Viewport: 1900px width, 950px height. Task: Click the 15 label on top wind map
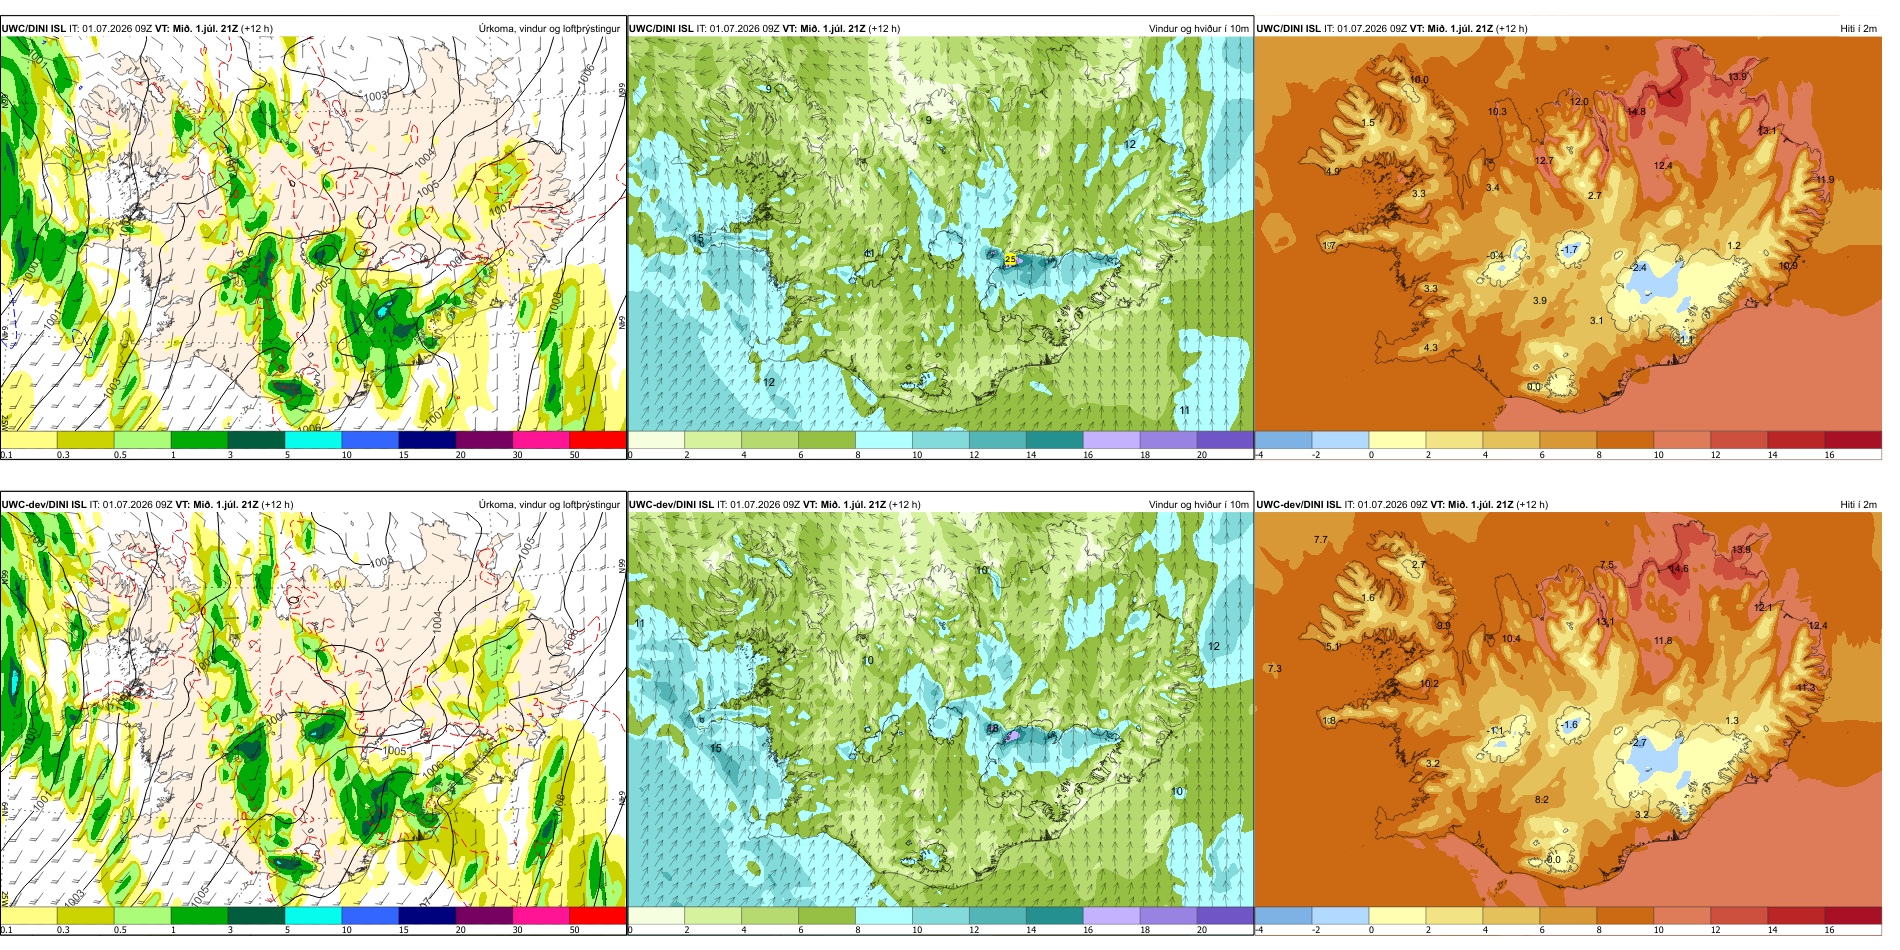click(x=698, y=238)
